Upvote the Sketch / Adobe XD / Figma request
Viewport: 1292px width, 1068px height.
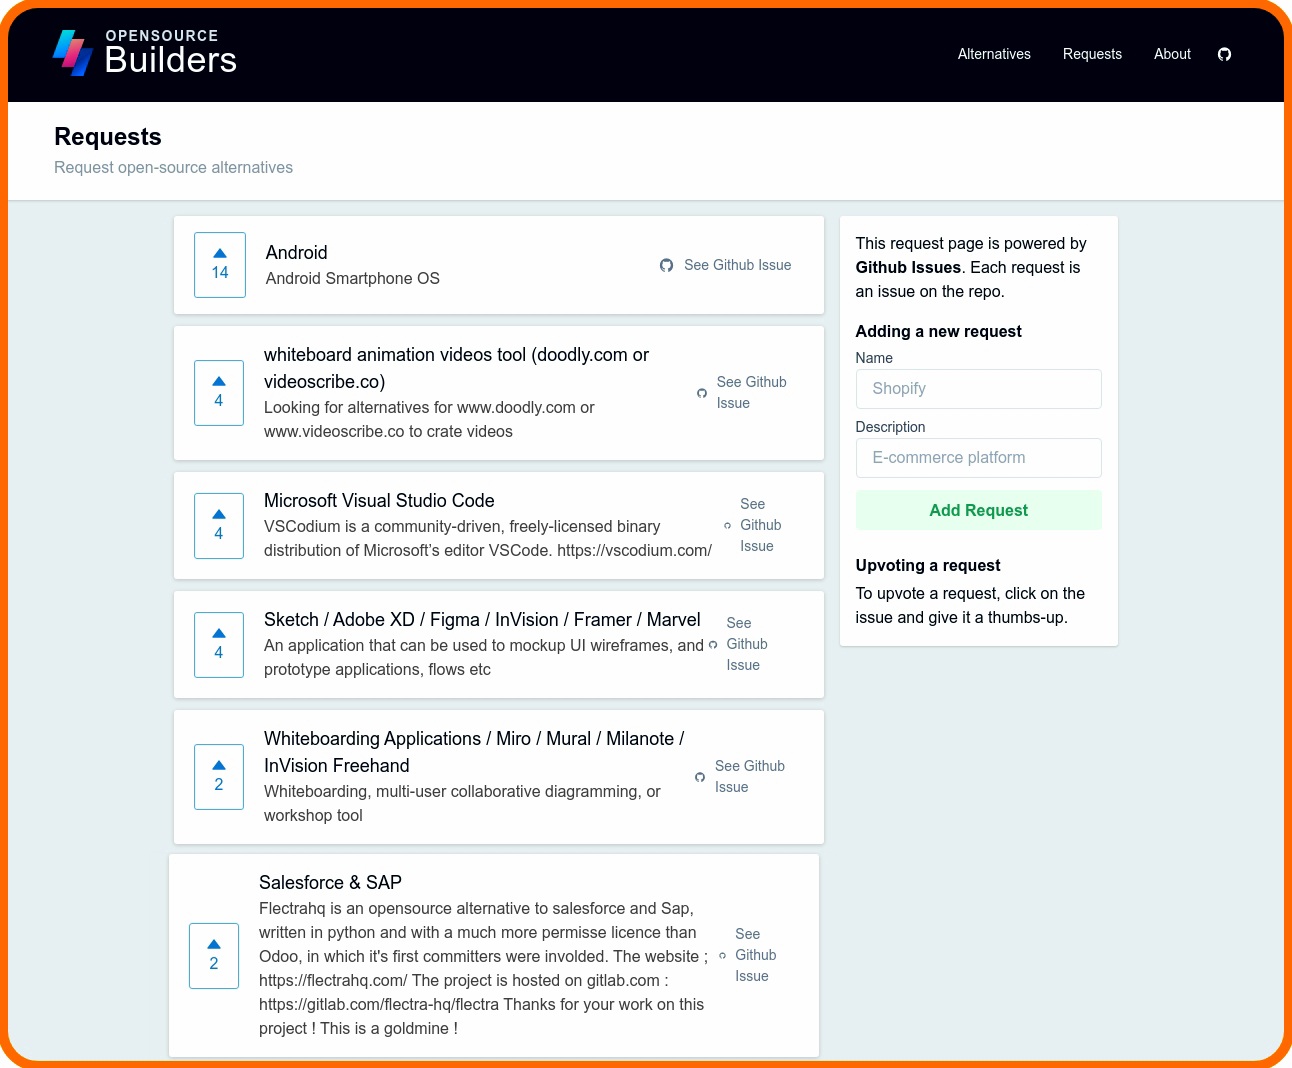pyautogui.click(x=219, y=645)
